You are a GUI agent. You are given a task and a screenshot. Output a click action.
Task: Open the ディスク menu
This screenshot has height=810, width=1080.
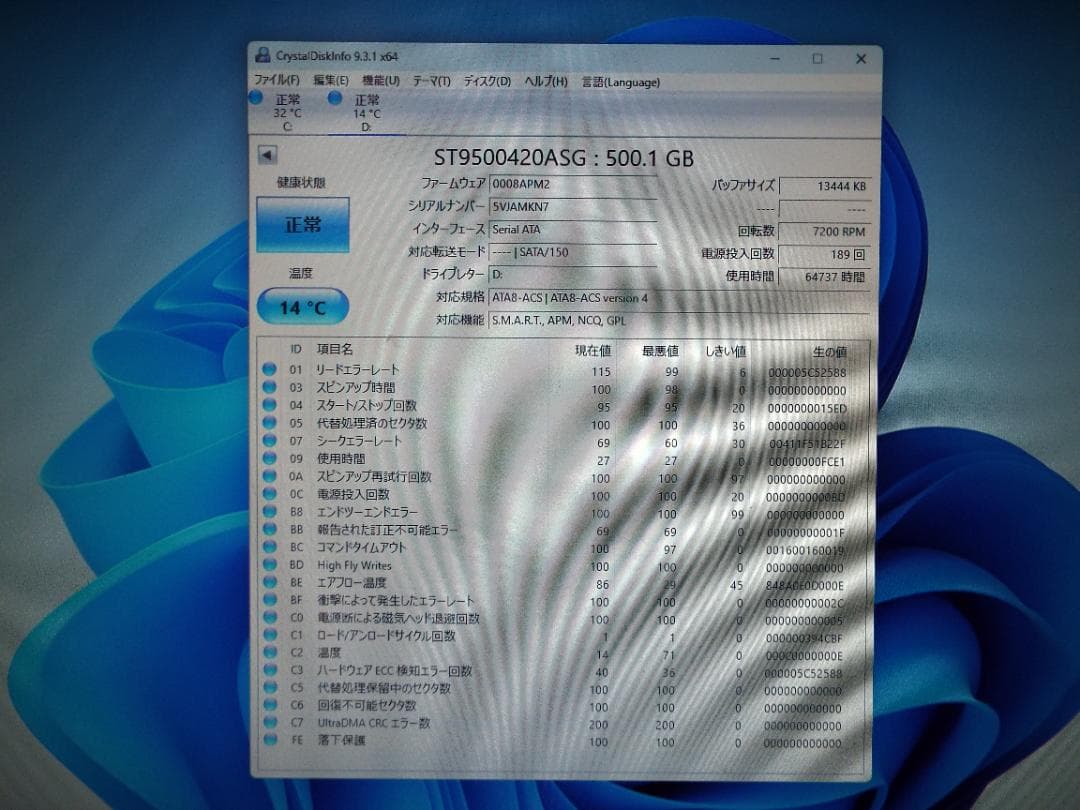click(487, 82)
